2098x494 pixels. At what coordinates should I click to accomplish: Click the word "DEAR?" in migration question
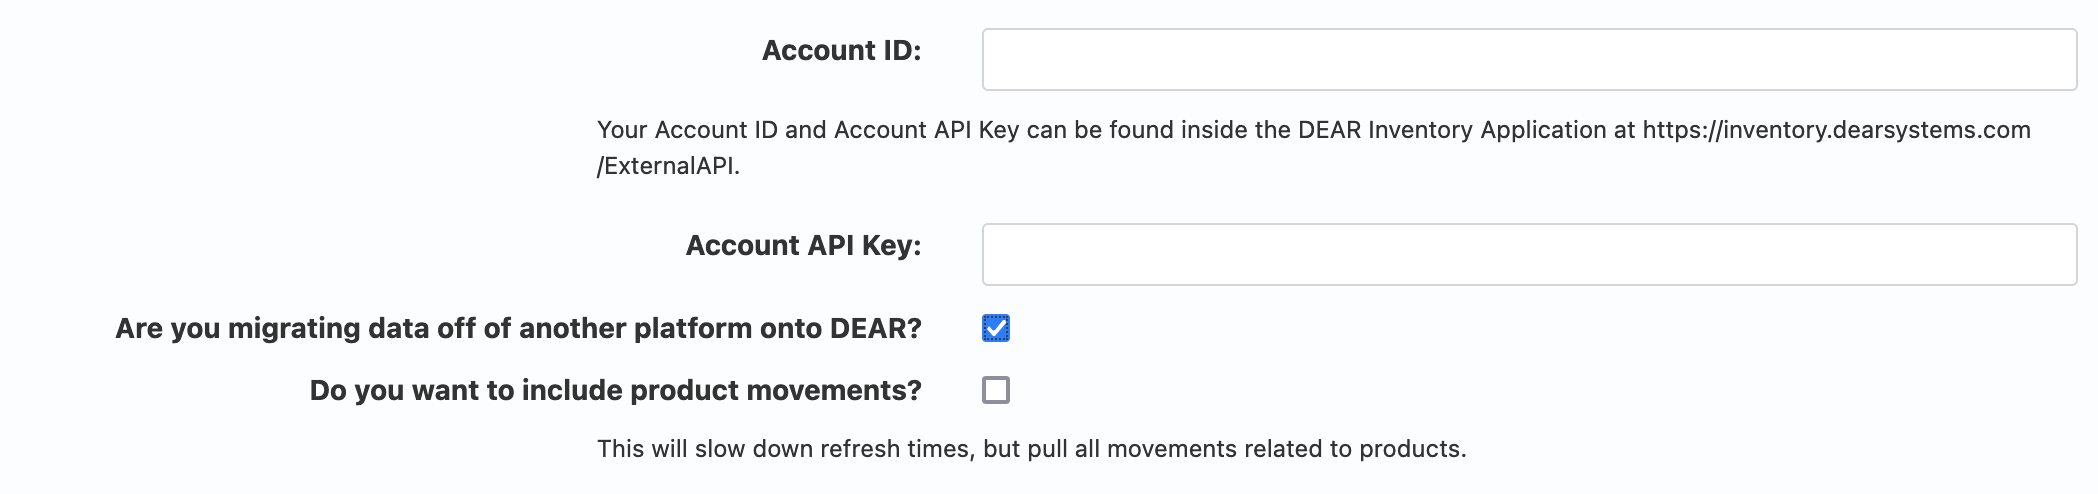click(876, 329)
